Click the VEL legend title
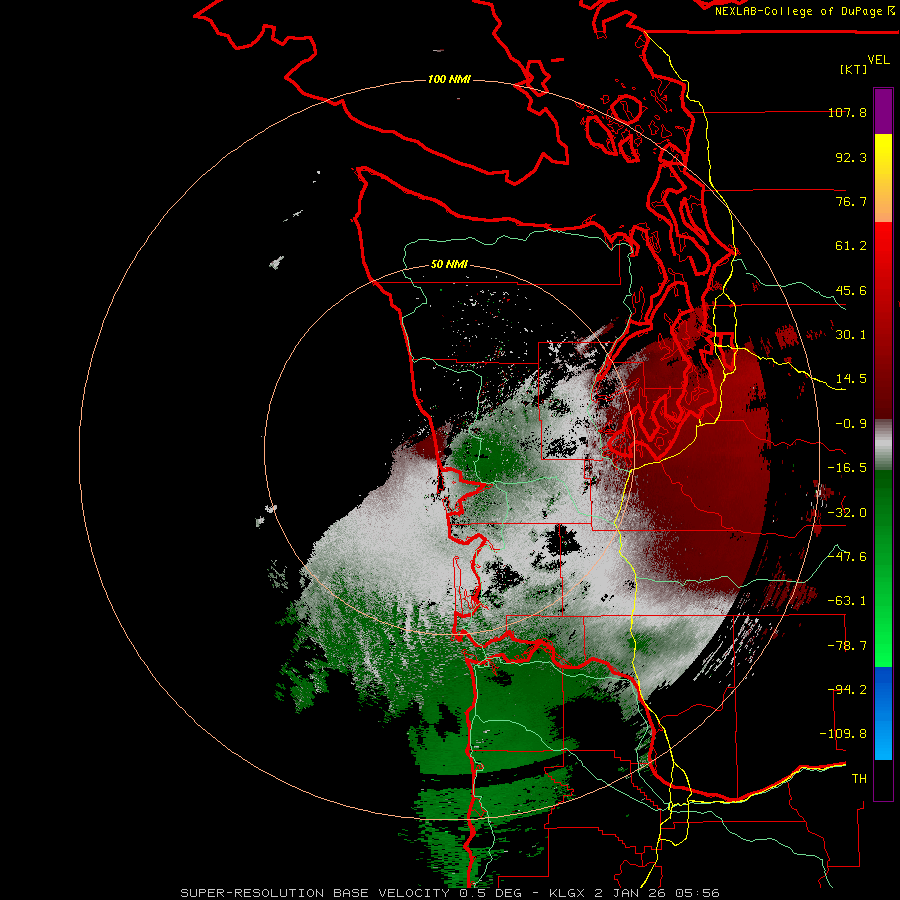 (878, 60)
